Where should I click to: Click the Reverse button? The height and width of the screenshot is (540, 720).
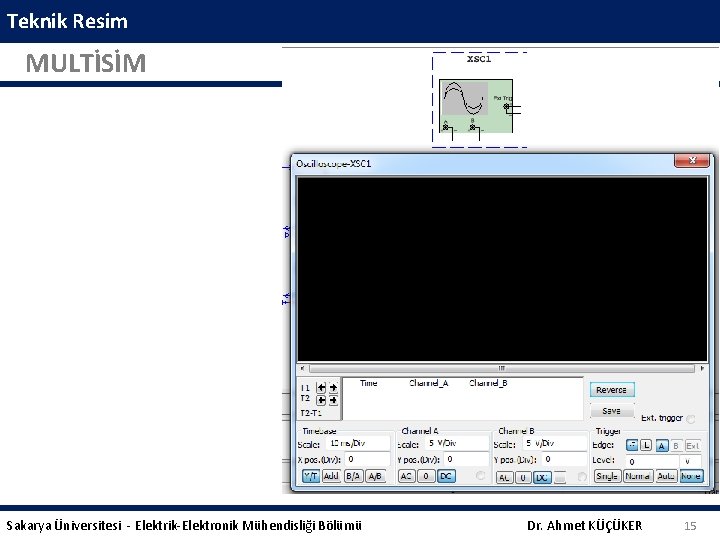tap(612, 390)
